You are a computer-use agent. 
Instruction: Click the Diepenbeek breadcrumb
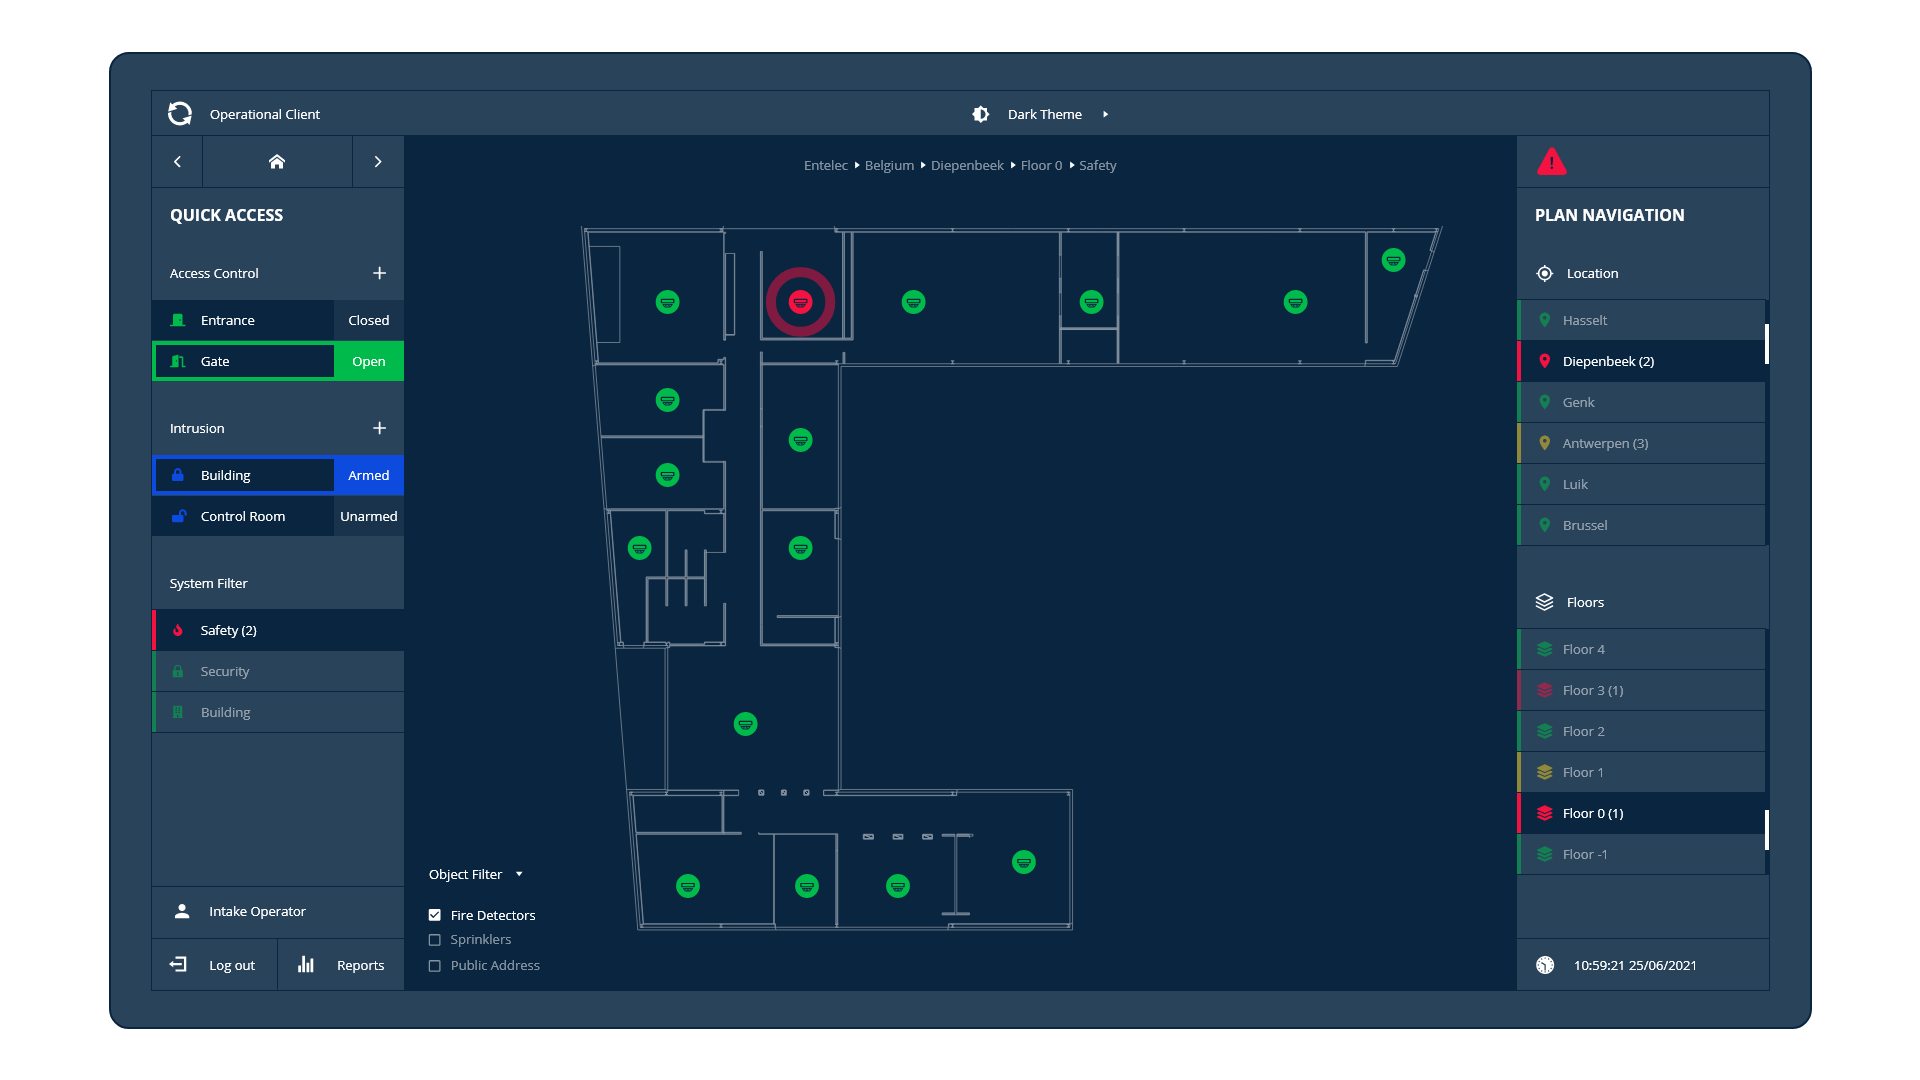click(x=967, y=165)
